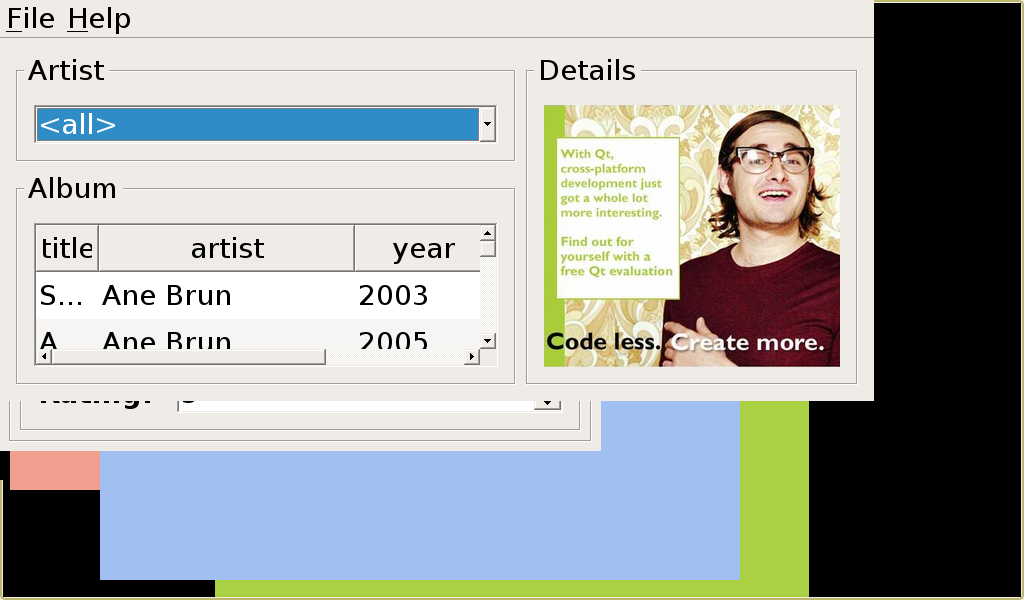Screen dimensions: 1024x600
Task: Select the <all> artist combo box
Action: click(x=257, y=125)
